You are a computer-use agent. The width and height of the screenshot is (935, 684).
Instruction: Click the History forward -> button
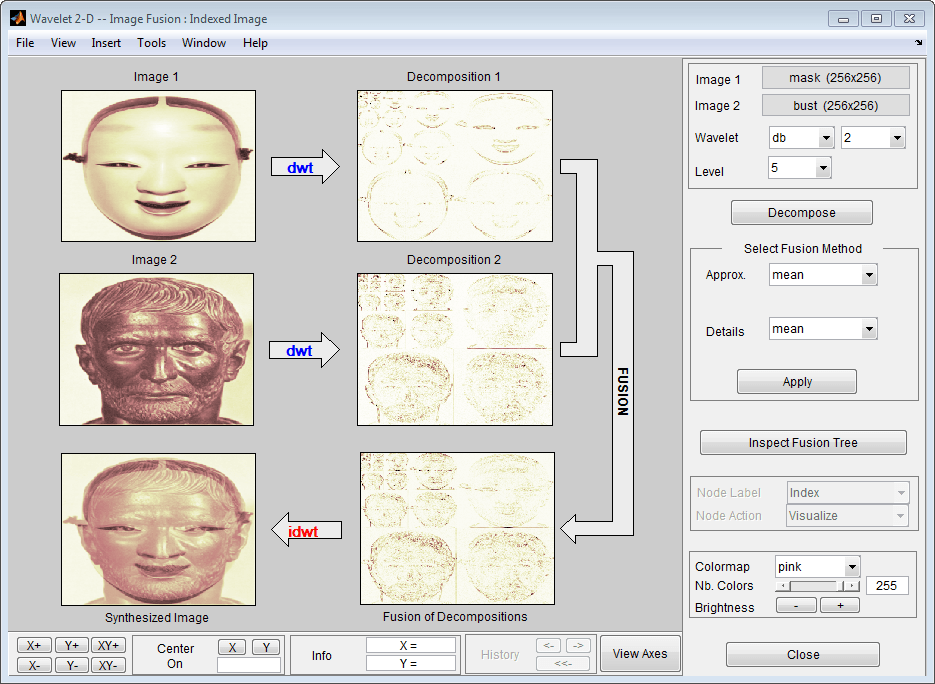577,645
